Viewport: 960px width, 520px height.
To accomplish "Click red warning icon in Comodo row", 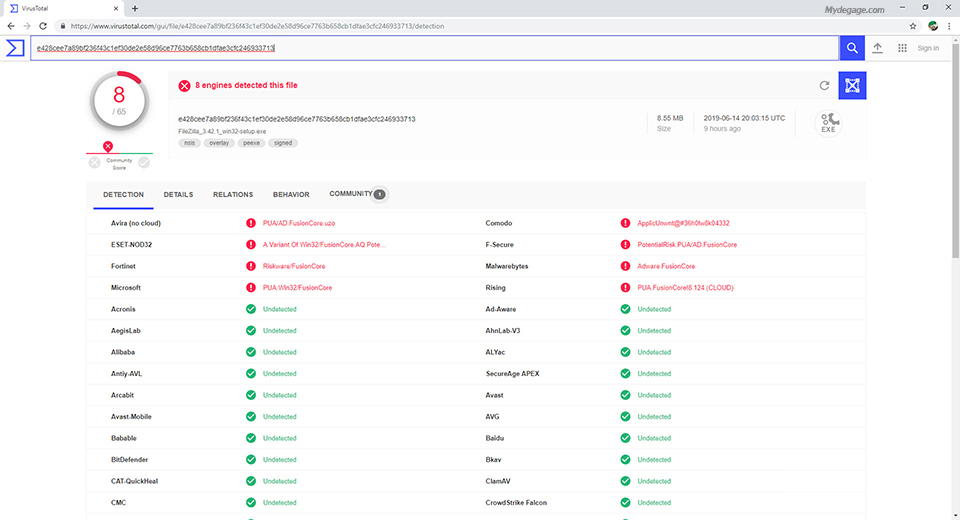I will (625, 223).
